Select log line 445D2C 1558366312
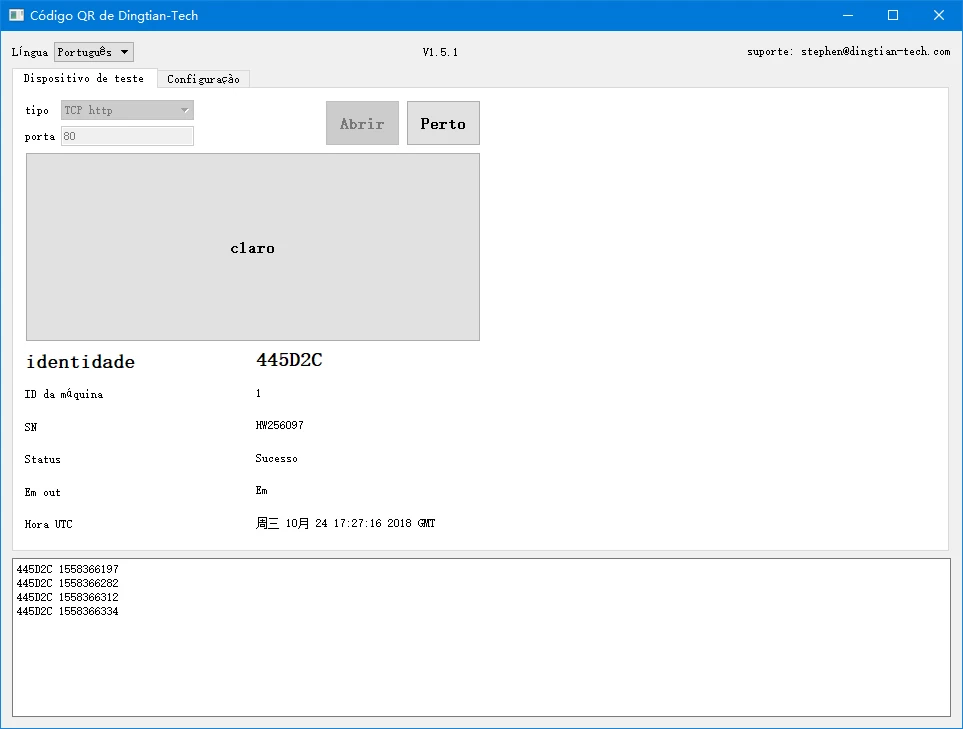 (x=68, y=598)
